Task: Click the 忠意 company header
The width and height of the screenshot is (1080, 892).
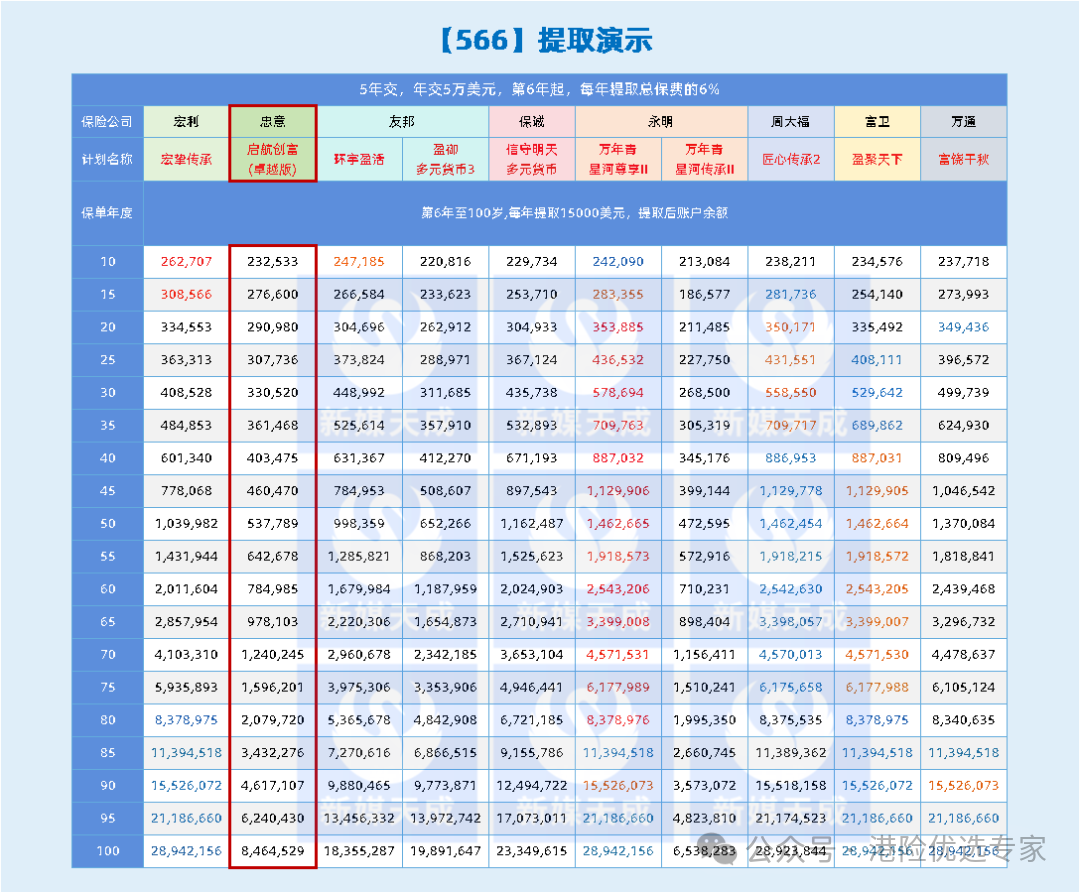Action: click(273, 122)
